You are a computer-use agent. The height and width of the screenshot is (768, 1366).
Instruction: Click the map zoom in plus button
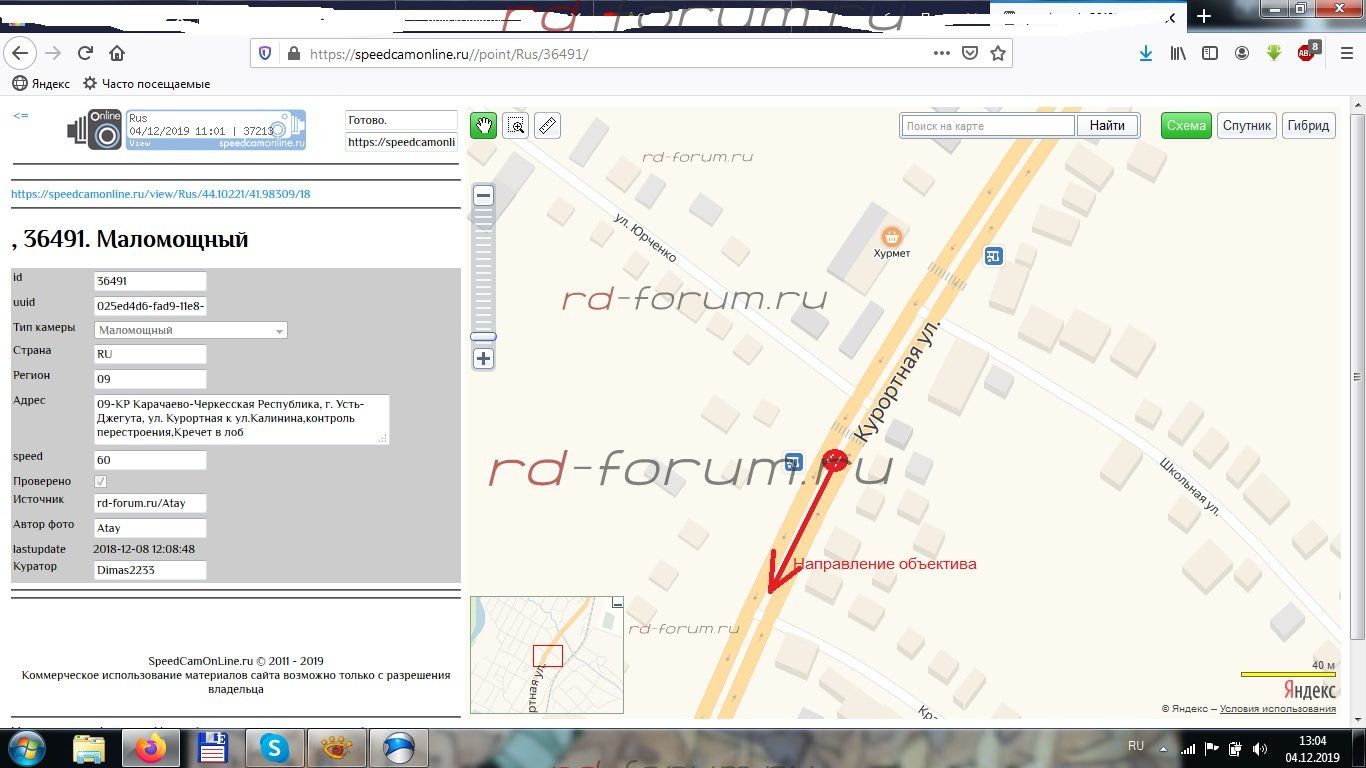[x=483, y=358]
